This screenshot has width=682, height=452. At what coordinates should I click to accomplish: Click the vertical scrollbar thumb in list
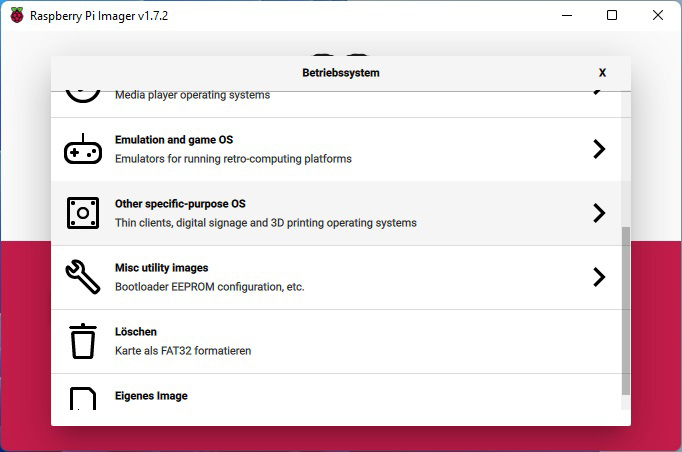click(x=625, y=311)
